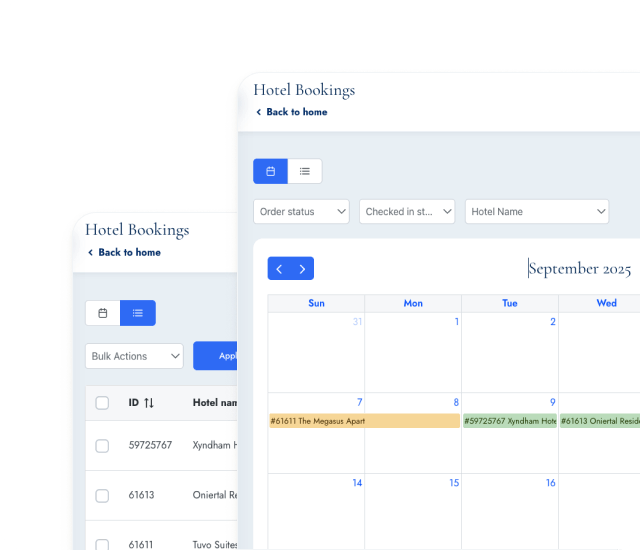Open green #59725767 Xyndham Hotel event
The height and width of the screenshot is (550, 640).
(x=510, y=421)
